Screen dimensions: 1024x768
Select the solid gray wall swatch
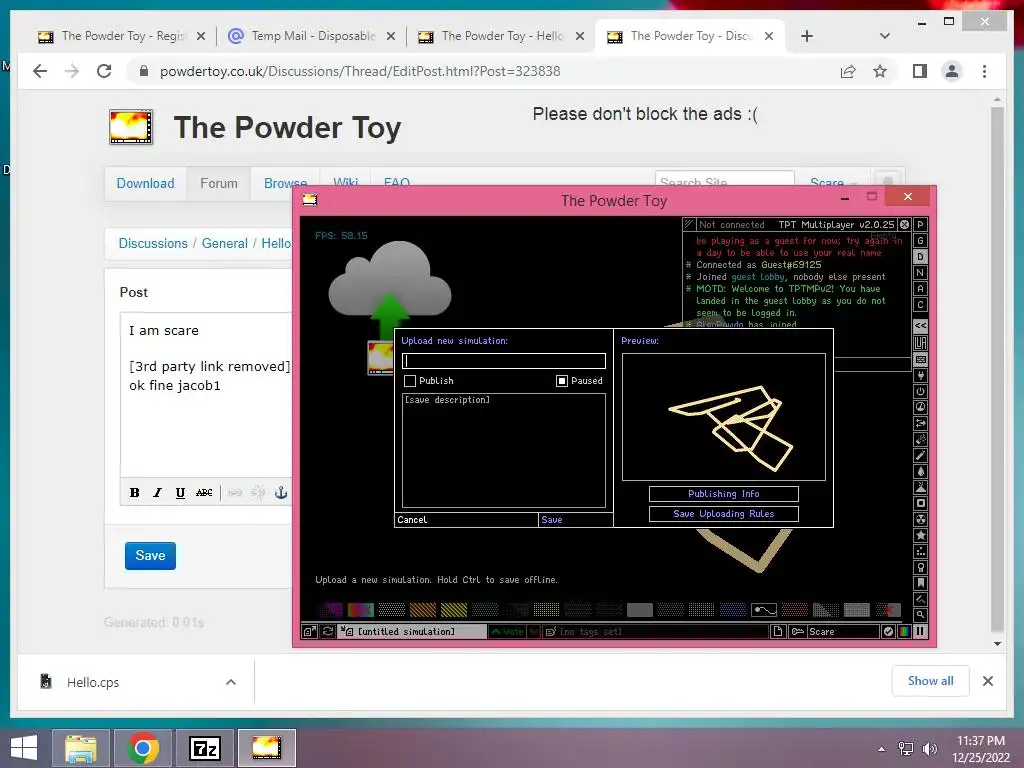coord(640,610)
